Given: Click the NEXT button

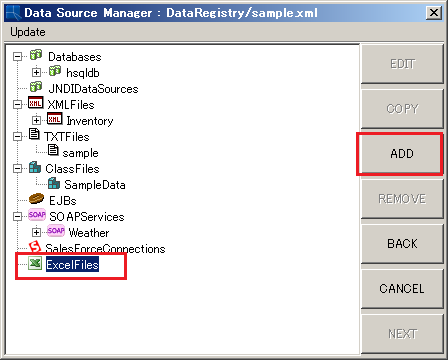Looking at the screenshot, I should coord(402,334).
